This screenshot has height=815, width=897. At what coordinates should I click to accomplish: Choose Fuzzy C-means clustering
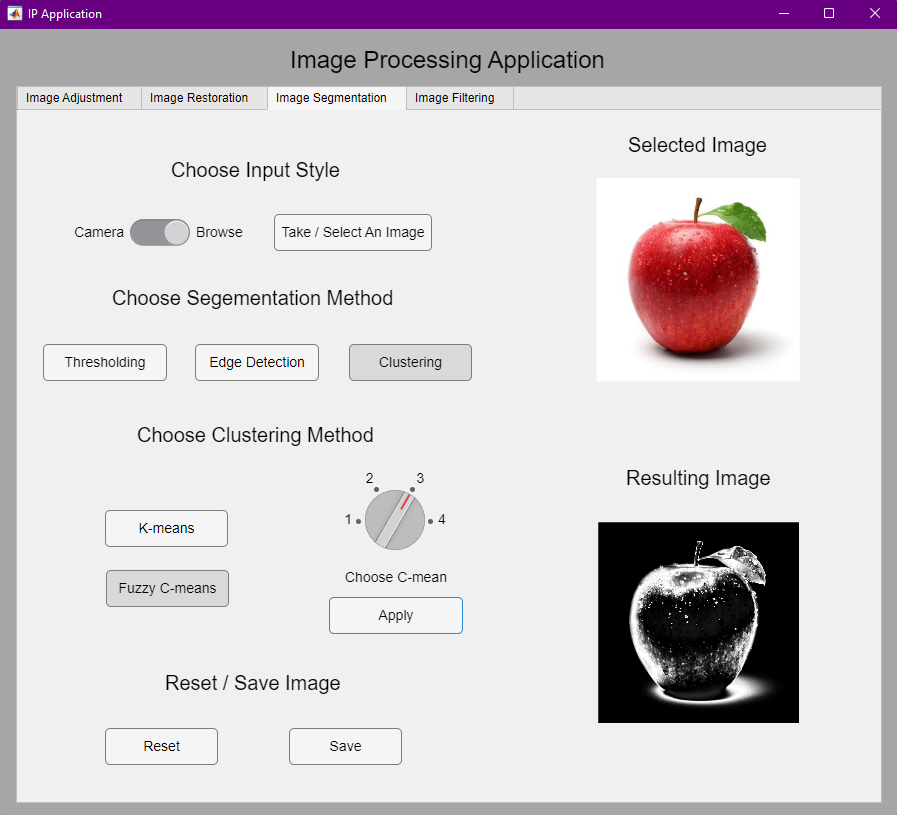coord(167,588)
